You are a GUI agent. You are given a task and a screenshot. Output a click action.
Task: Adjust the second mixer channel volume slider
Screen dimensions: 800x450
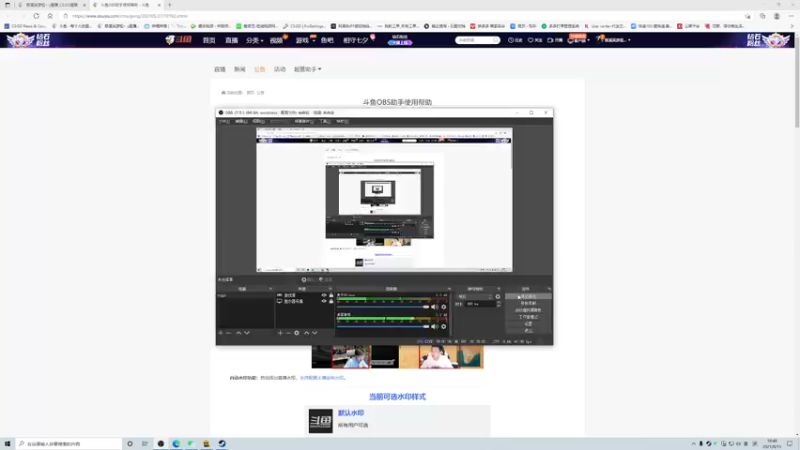tap(383, 327)
